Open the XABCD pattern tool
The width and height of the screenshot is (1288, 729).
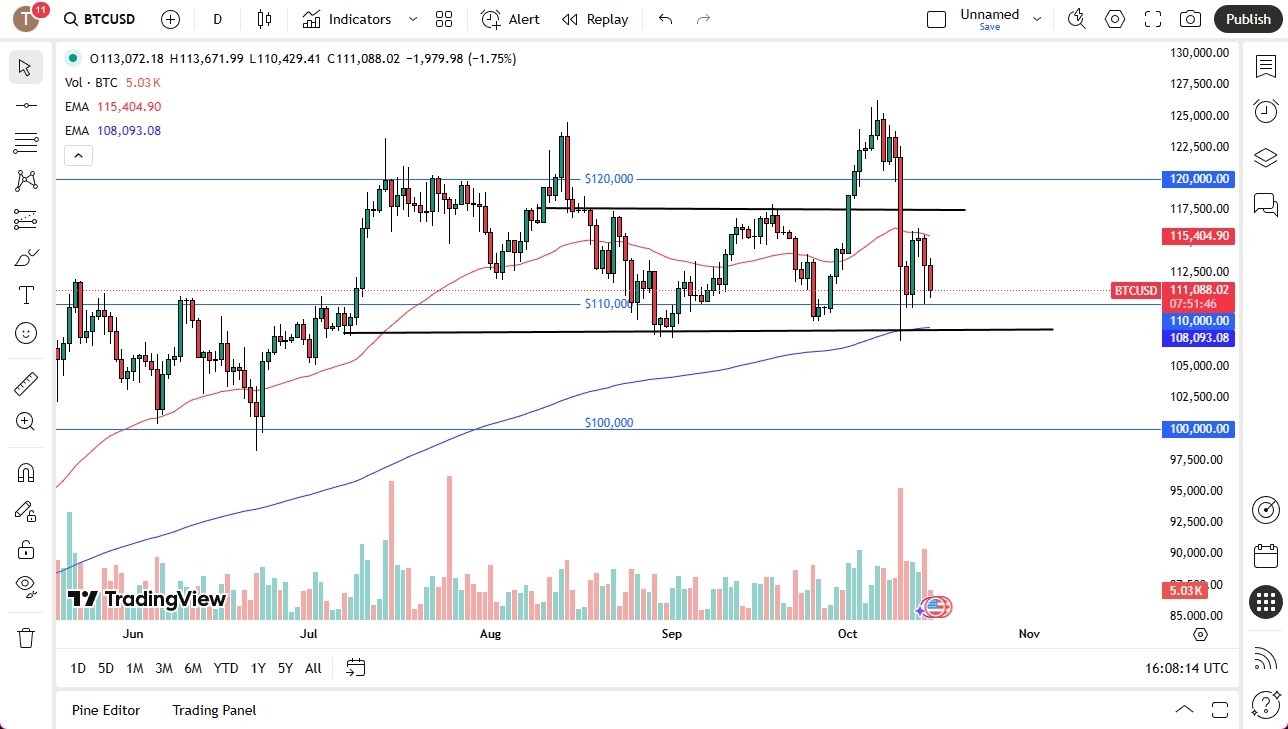pos(26,180)
